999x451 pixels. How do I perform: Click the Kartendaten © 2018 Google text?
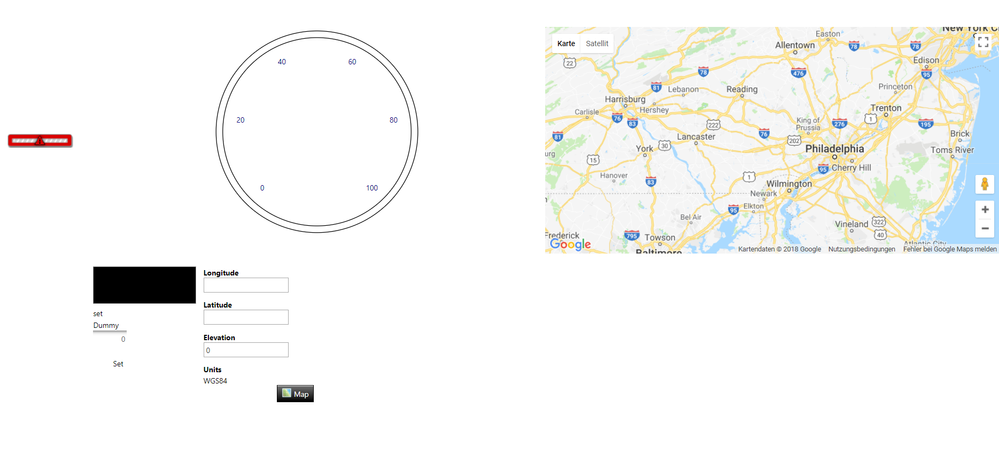pos(779,249)
